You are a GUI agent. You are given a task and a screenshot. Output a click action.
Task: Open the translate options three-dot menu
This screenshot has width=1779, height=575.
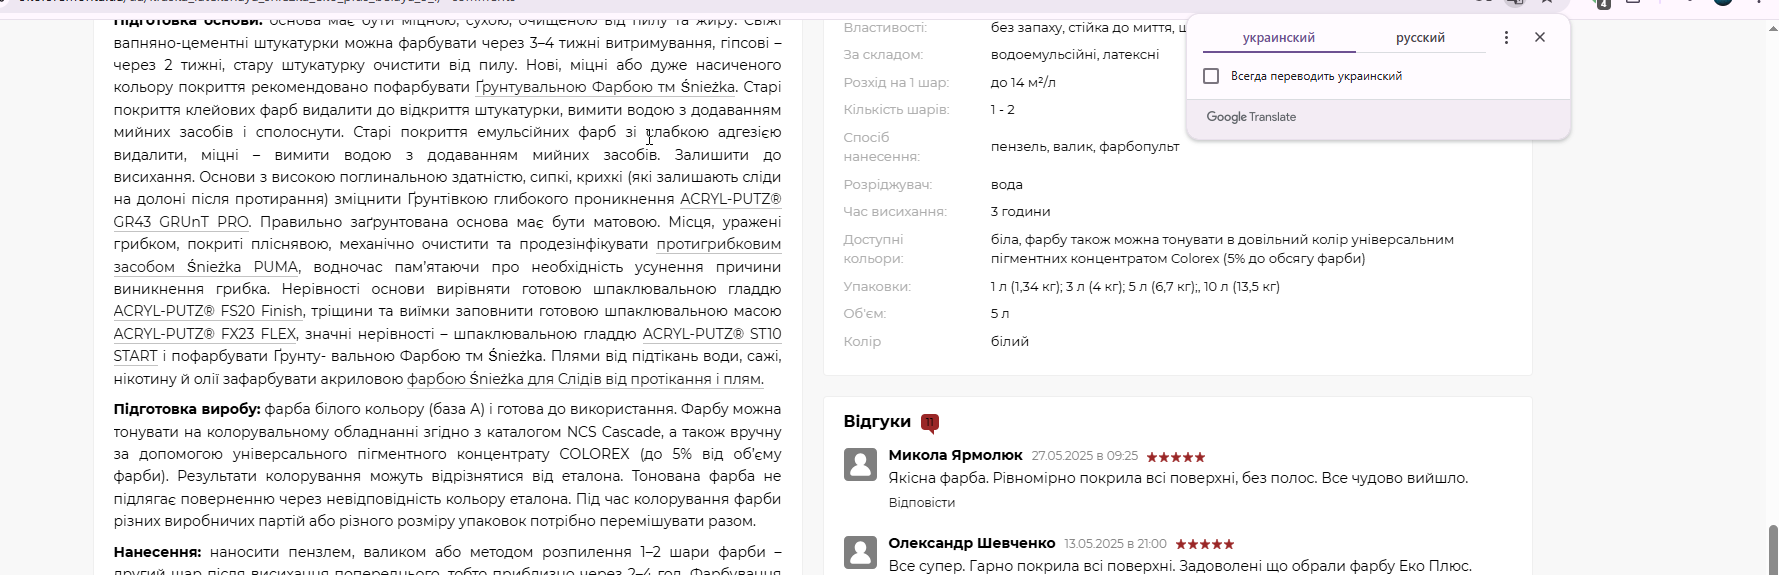coord(1506,37)
